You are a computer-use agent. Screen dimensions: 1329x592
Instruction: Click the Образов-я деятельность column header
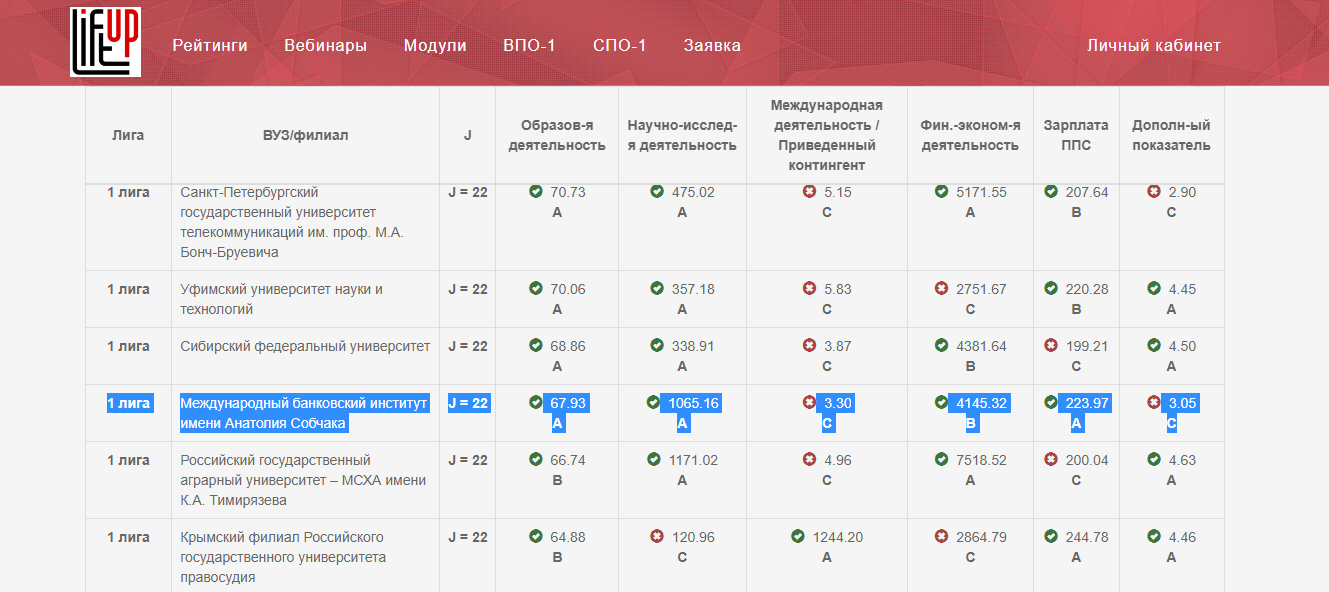[557, 135]
